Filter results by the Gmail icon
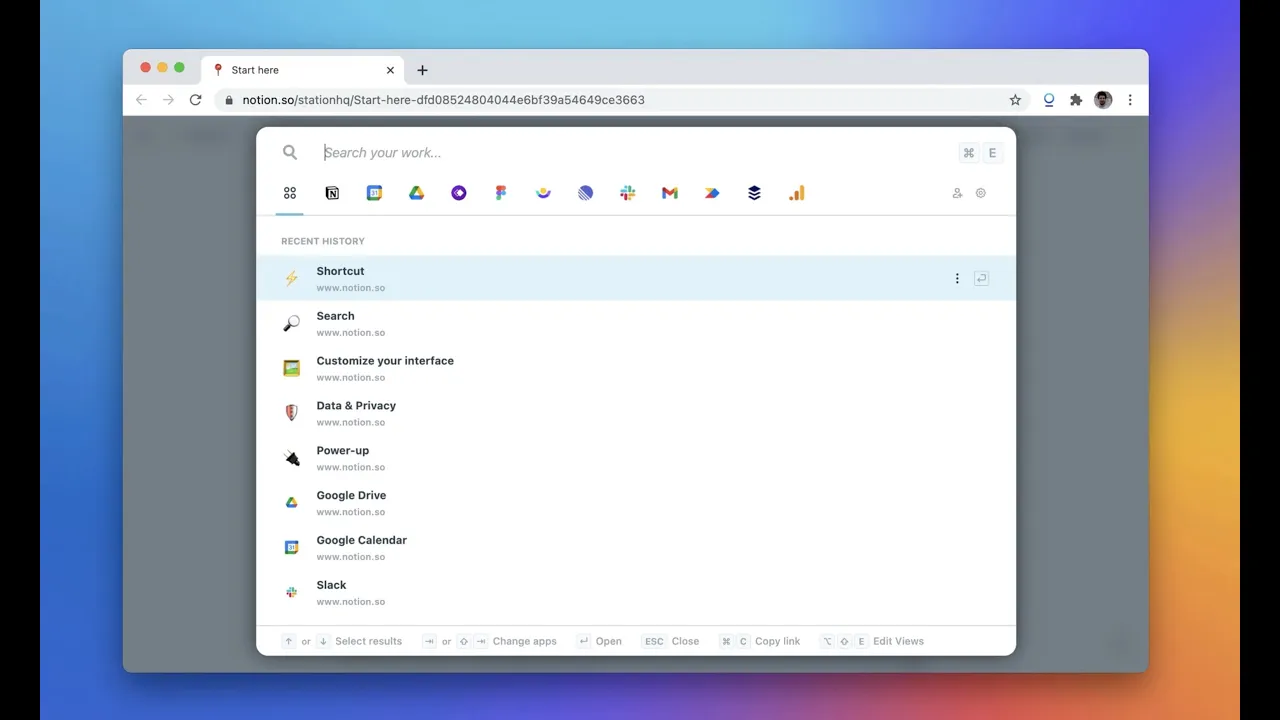The height and width of the screenshot is (720, 1280). 670,193
